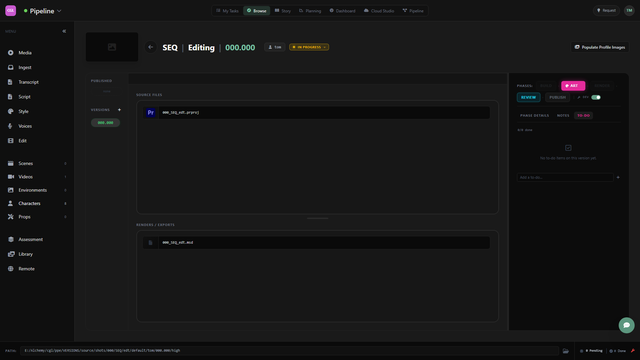Open Voices in the sidebar
640x360 pixels.
coord(25,126)
